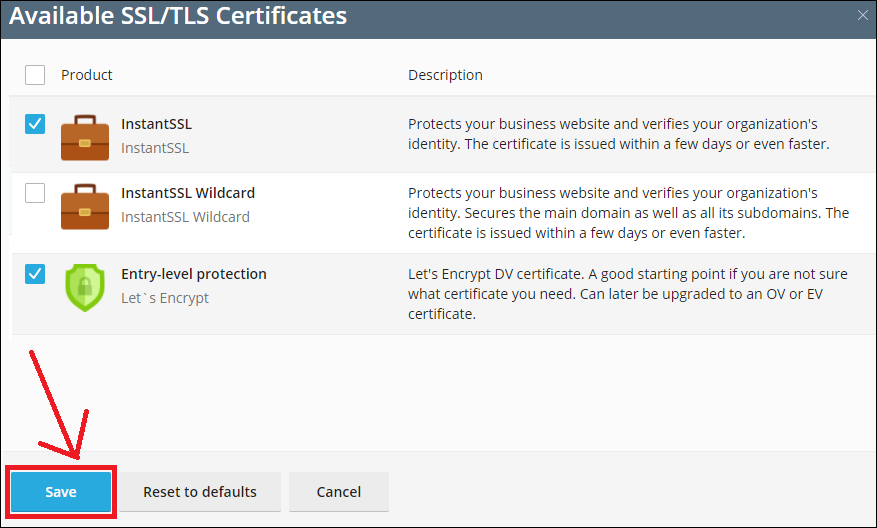Select the Entry-level protection product name
The height and width of the screenshot is (528, 877).
(194, 274)
